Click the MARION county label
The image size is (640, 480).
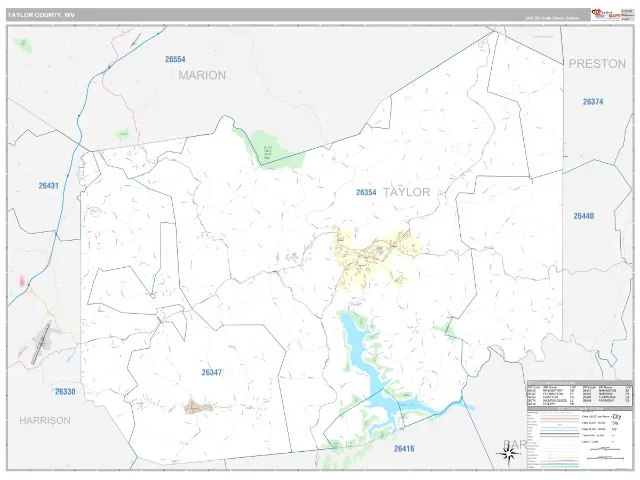tap(202, 75)
